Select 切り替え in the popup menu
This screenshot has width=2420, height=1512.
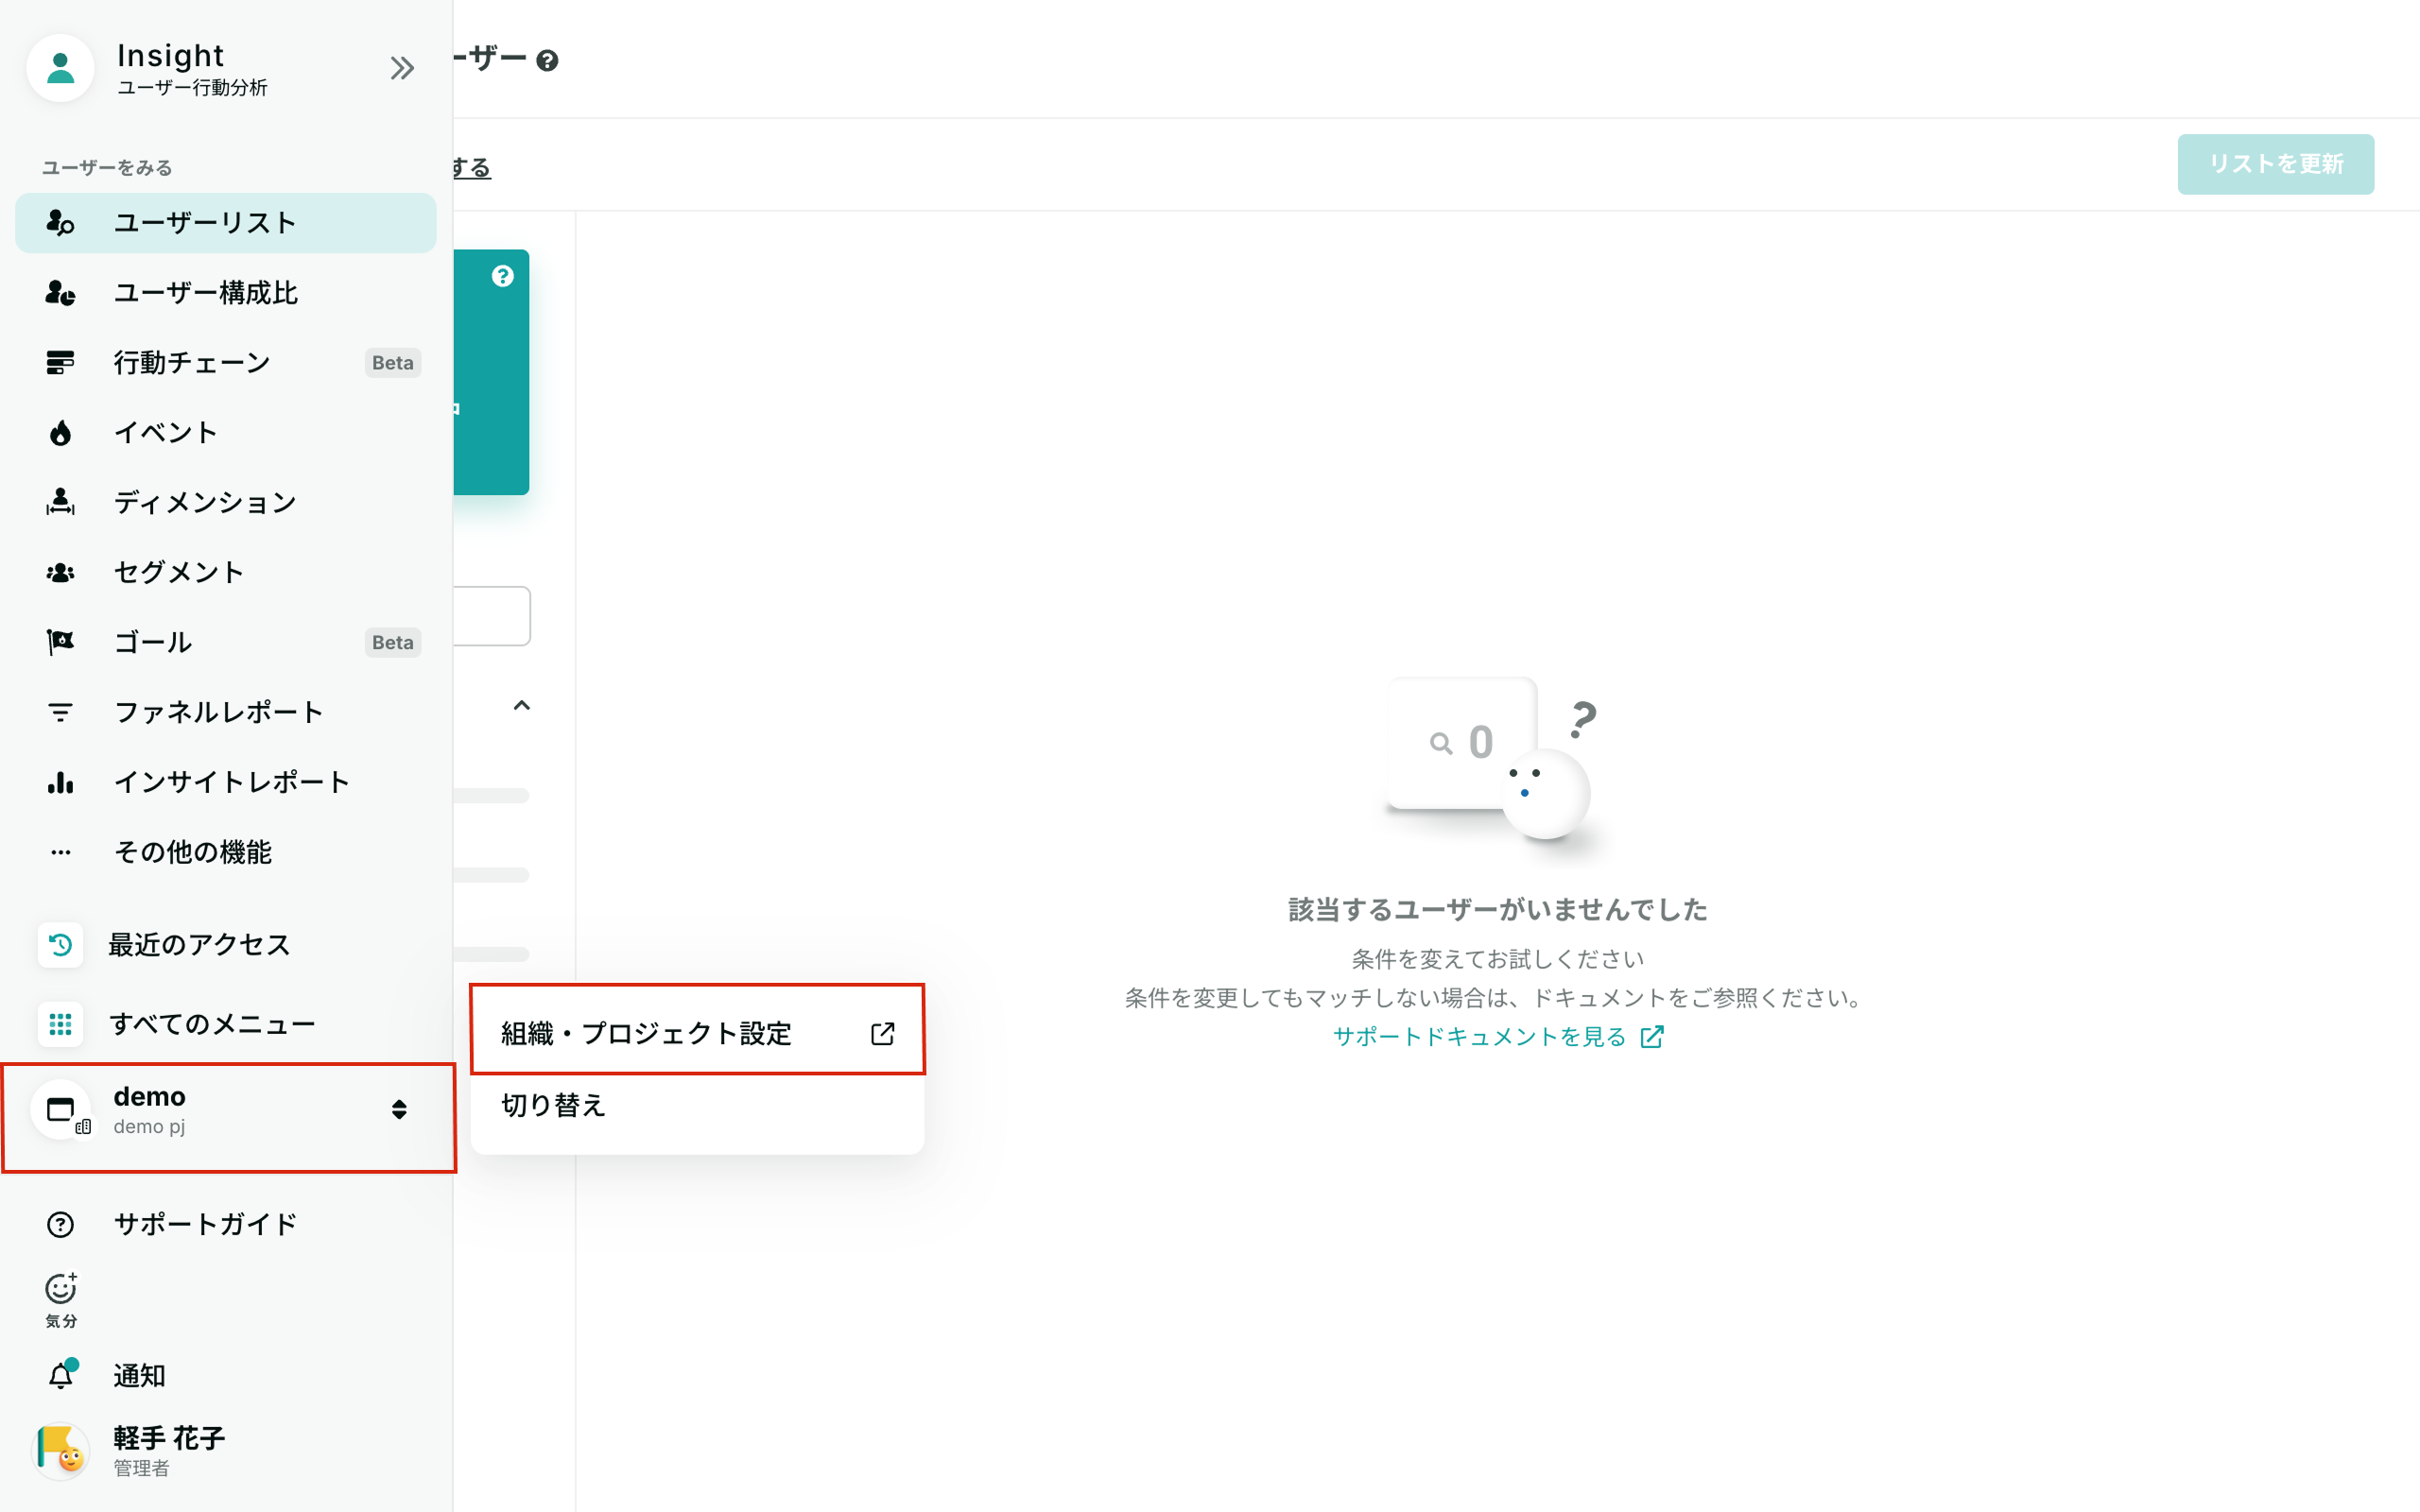[x=697, y=1105]
